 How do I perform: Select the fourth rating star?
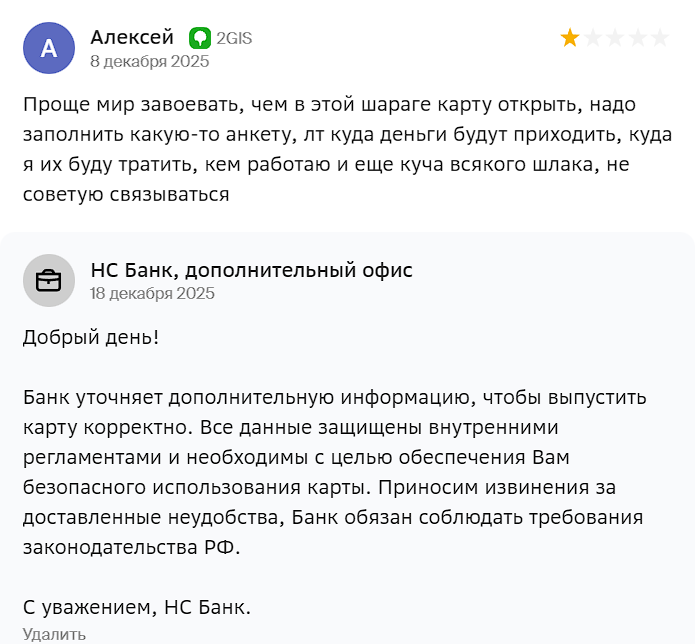pos(636,38)
